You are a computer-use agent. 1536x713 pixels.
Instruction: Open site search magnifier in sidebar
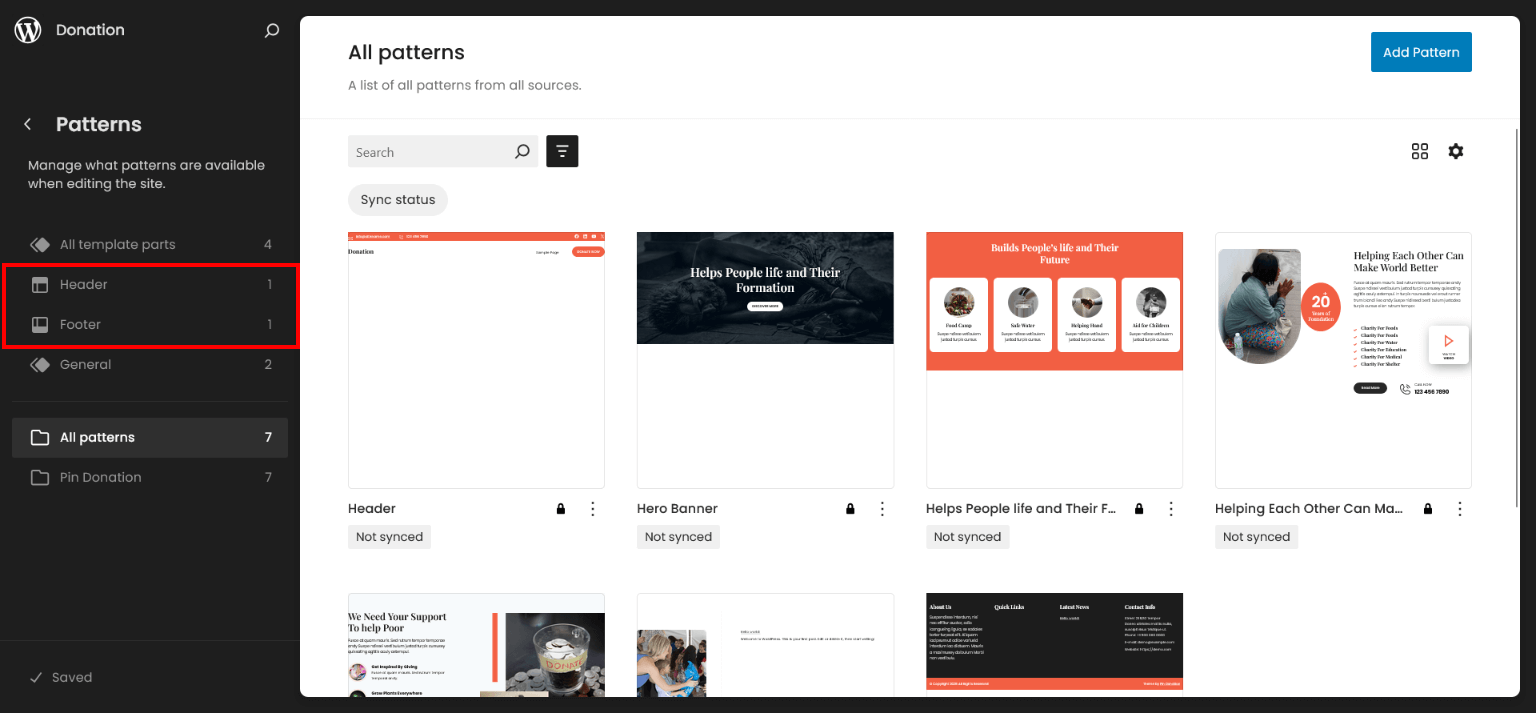(271, 31)
